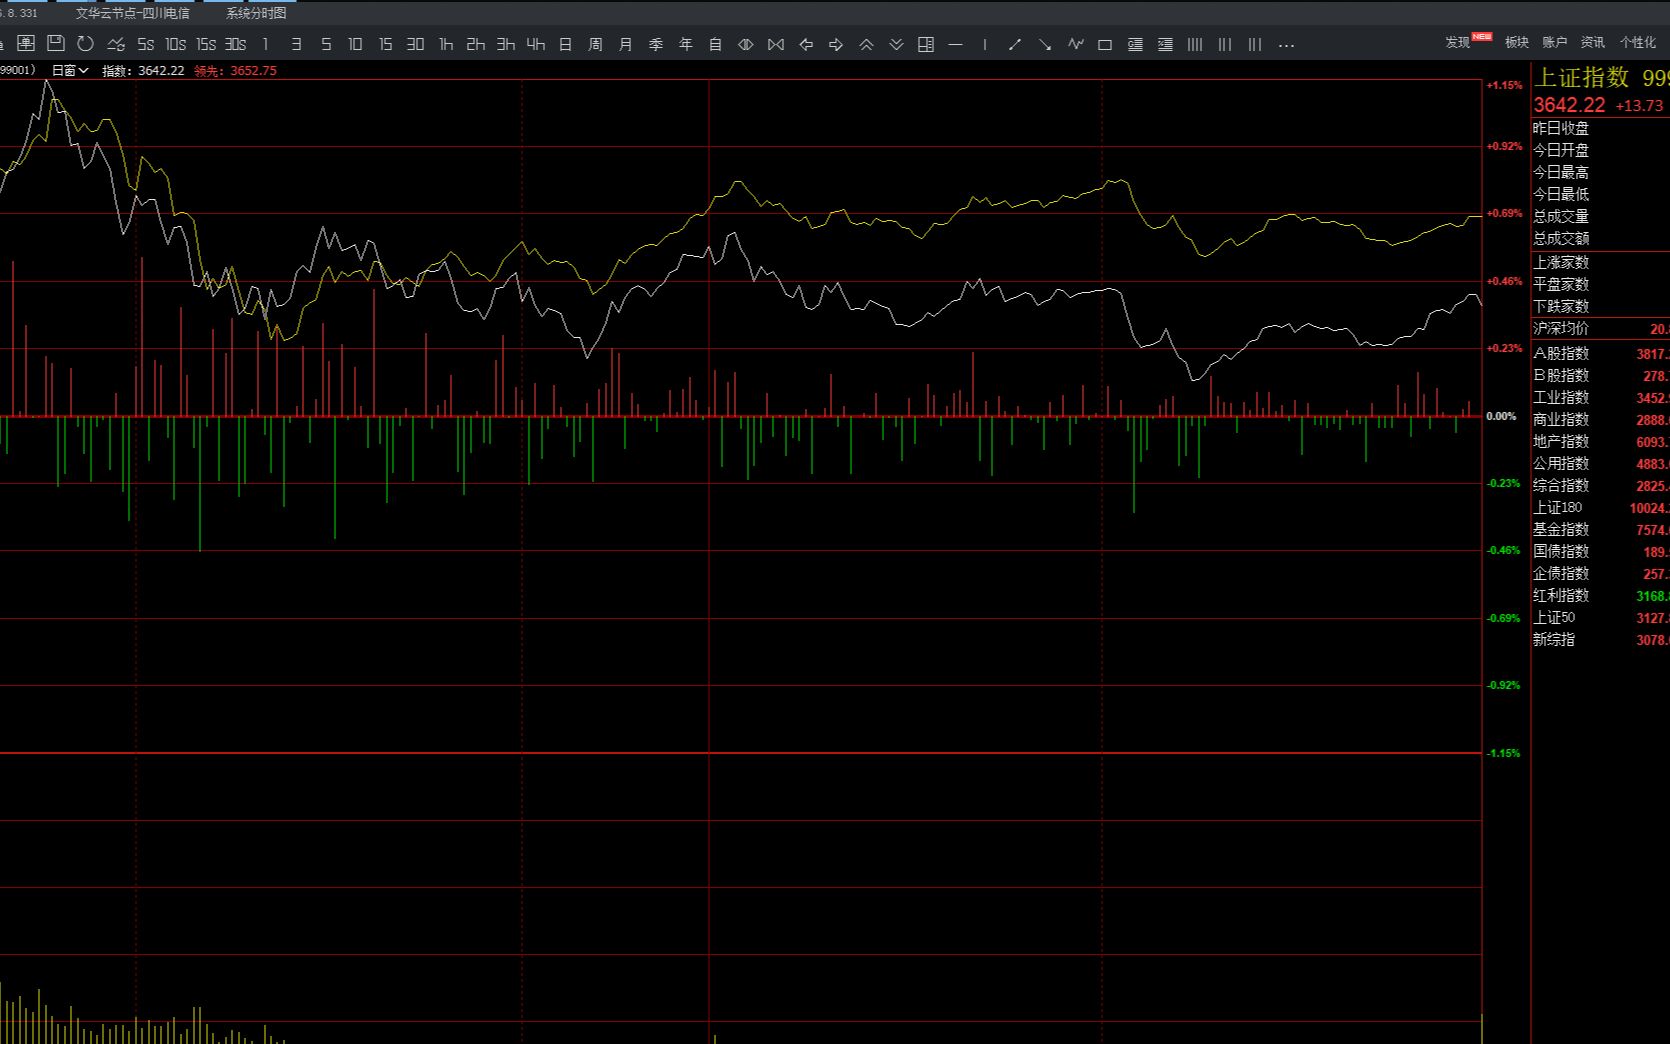Image resolution: width=1670 pixels, height=1044 pixels.
Task: Click the double chevron down icon
Action: (896, 44)
